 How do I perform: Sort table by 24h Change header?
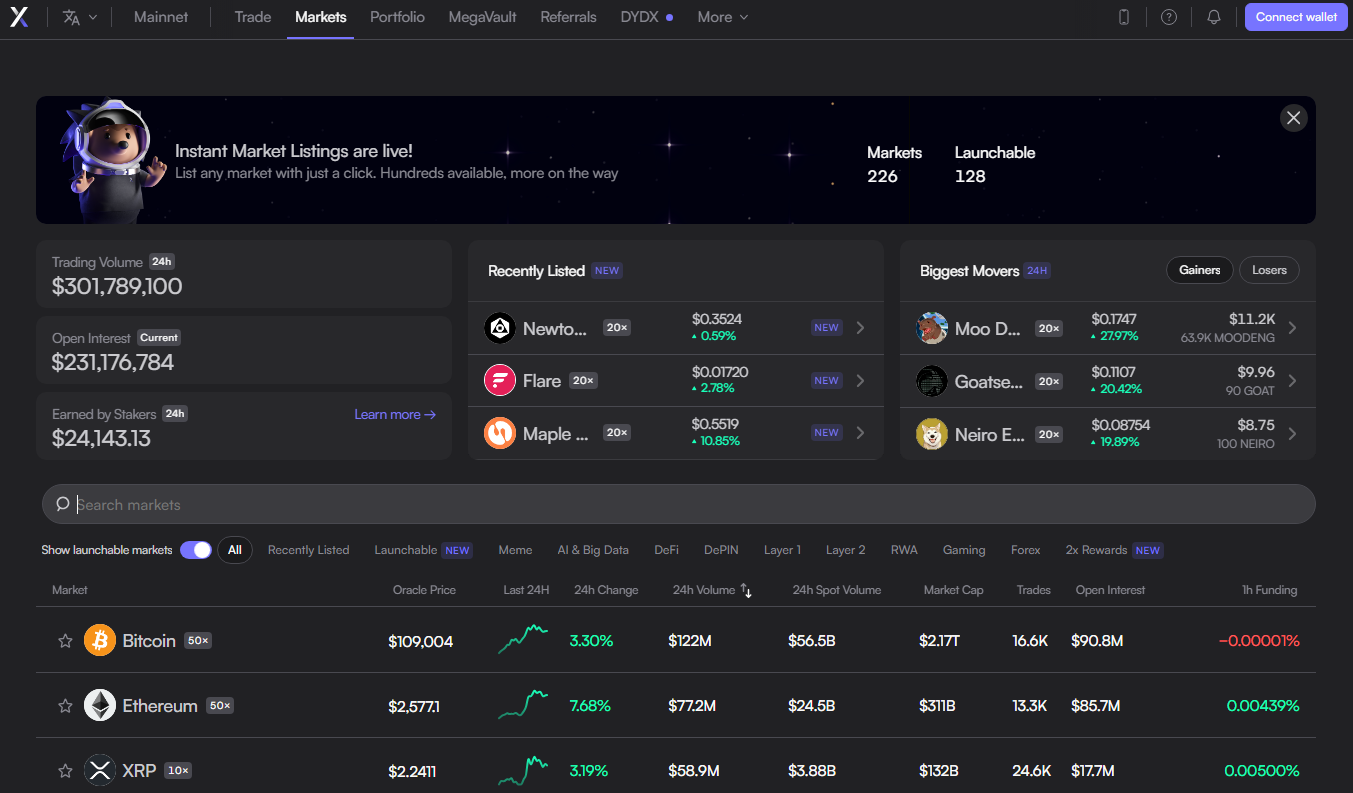click(x=606, y=590)
